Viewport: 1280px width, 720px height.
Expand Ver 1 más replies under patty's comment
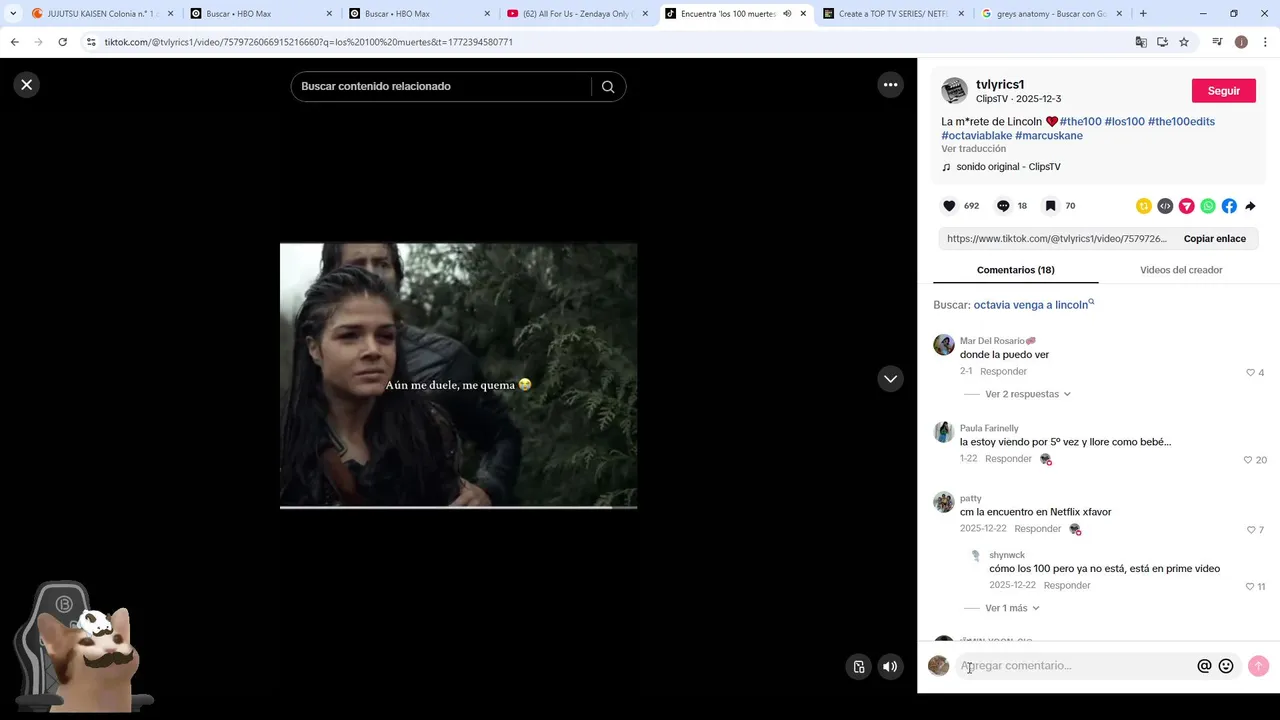tap(1012, 608)
